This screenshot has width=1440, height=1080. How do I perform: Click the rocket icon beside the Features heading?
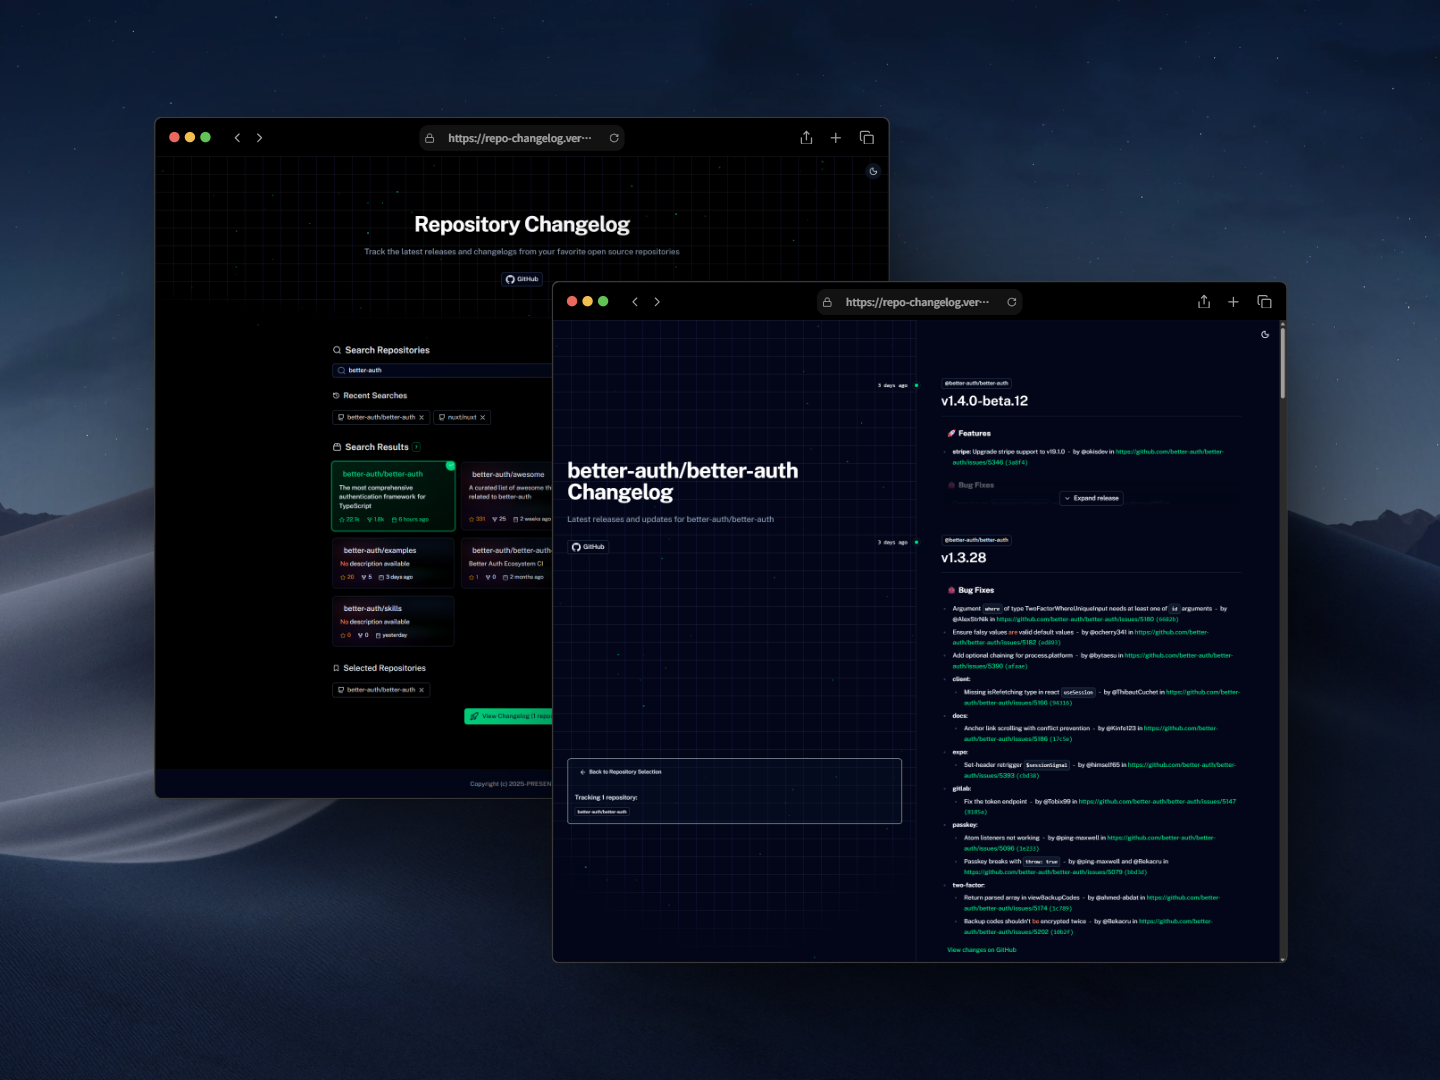point(951,433)
